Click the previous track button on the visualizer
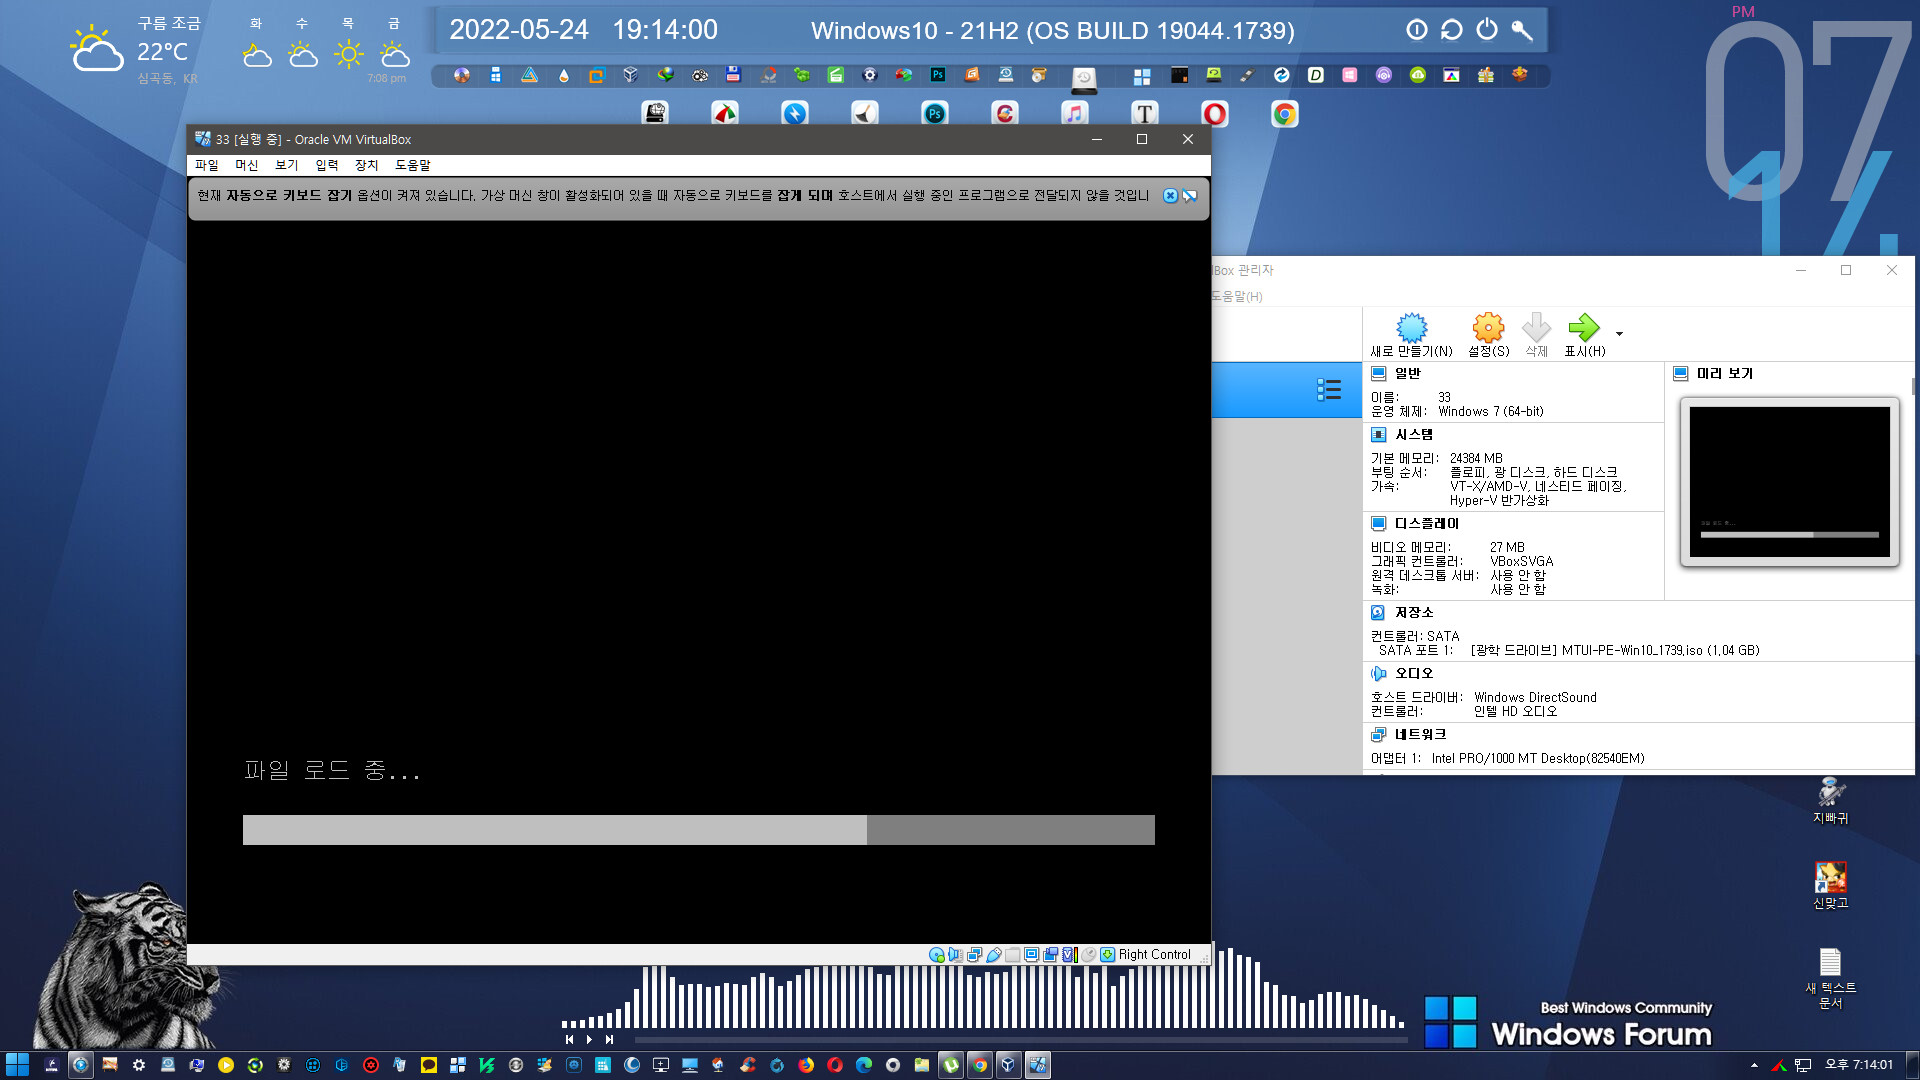 (x=569, y=1040)
